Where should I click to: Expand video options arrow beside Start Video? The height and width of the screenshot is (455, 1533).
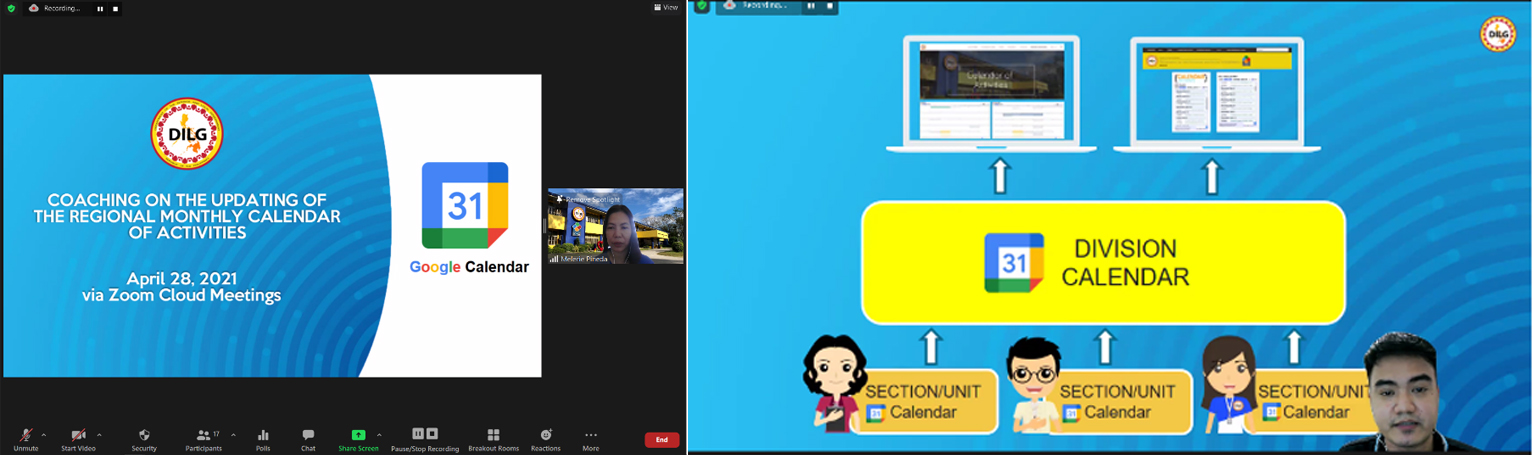tap(99, 435)
